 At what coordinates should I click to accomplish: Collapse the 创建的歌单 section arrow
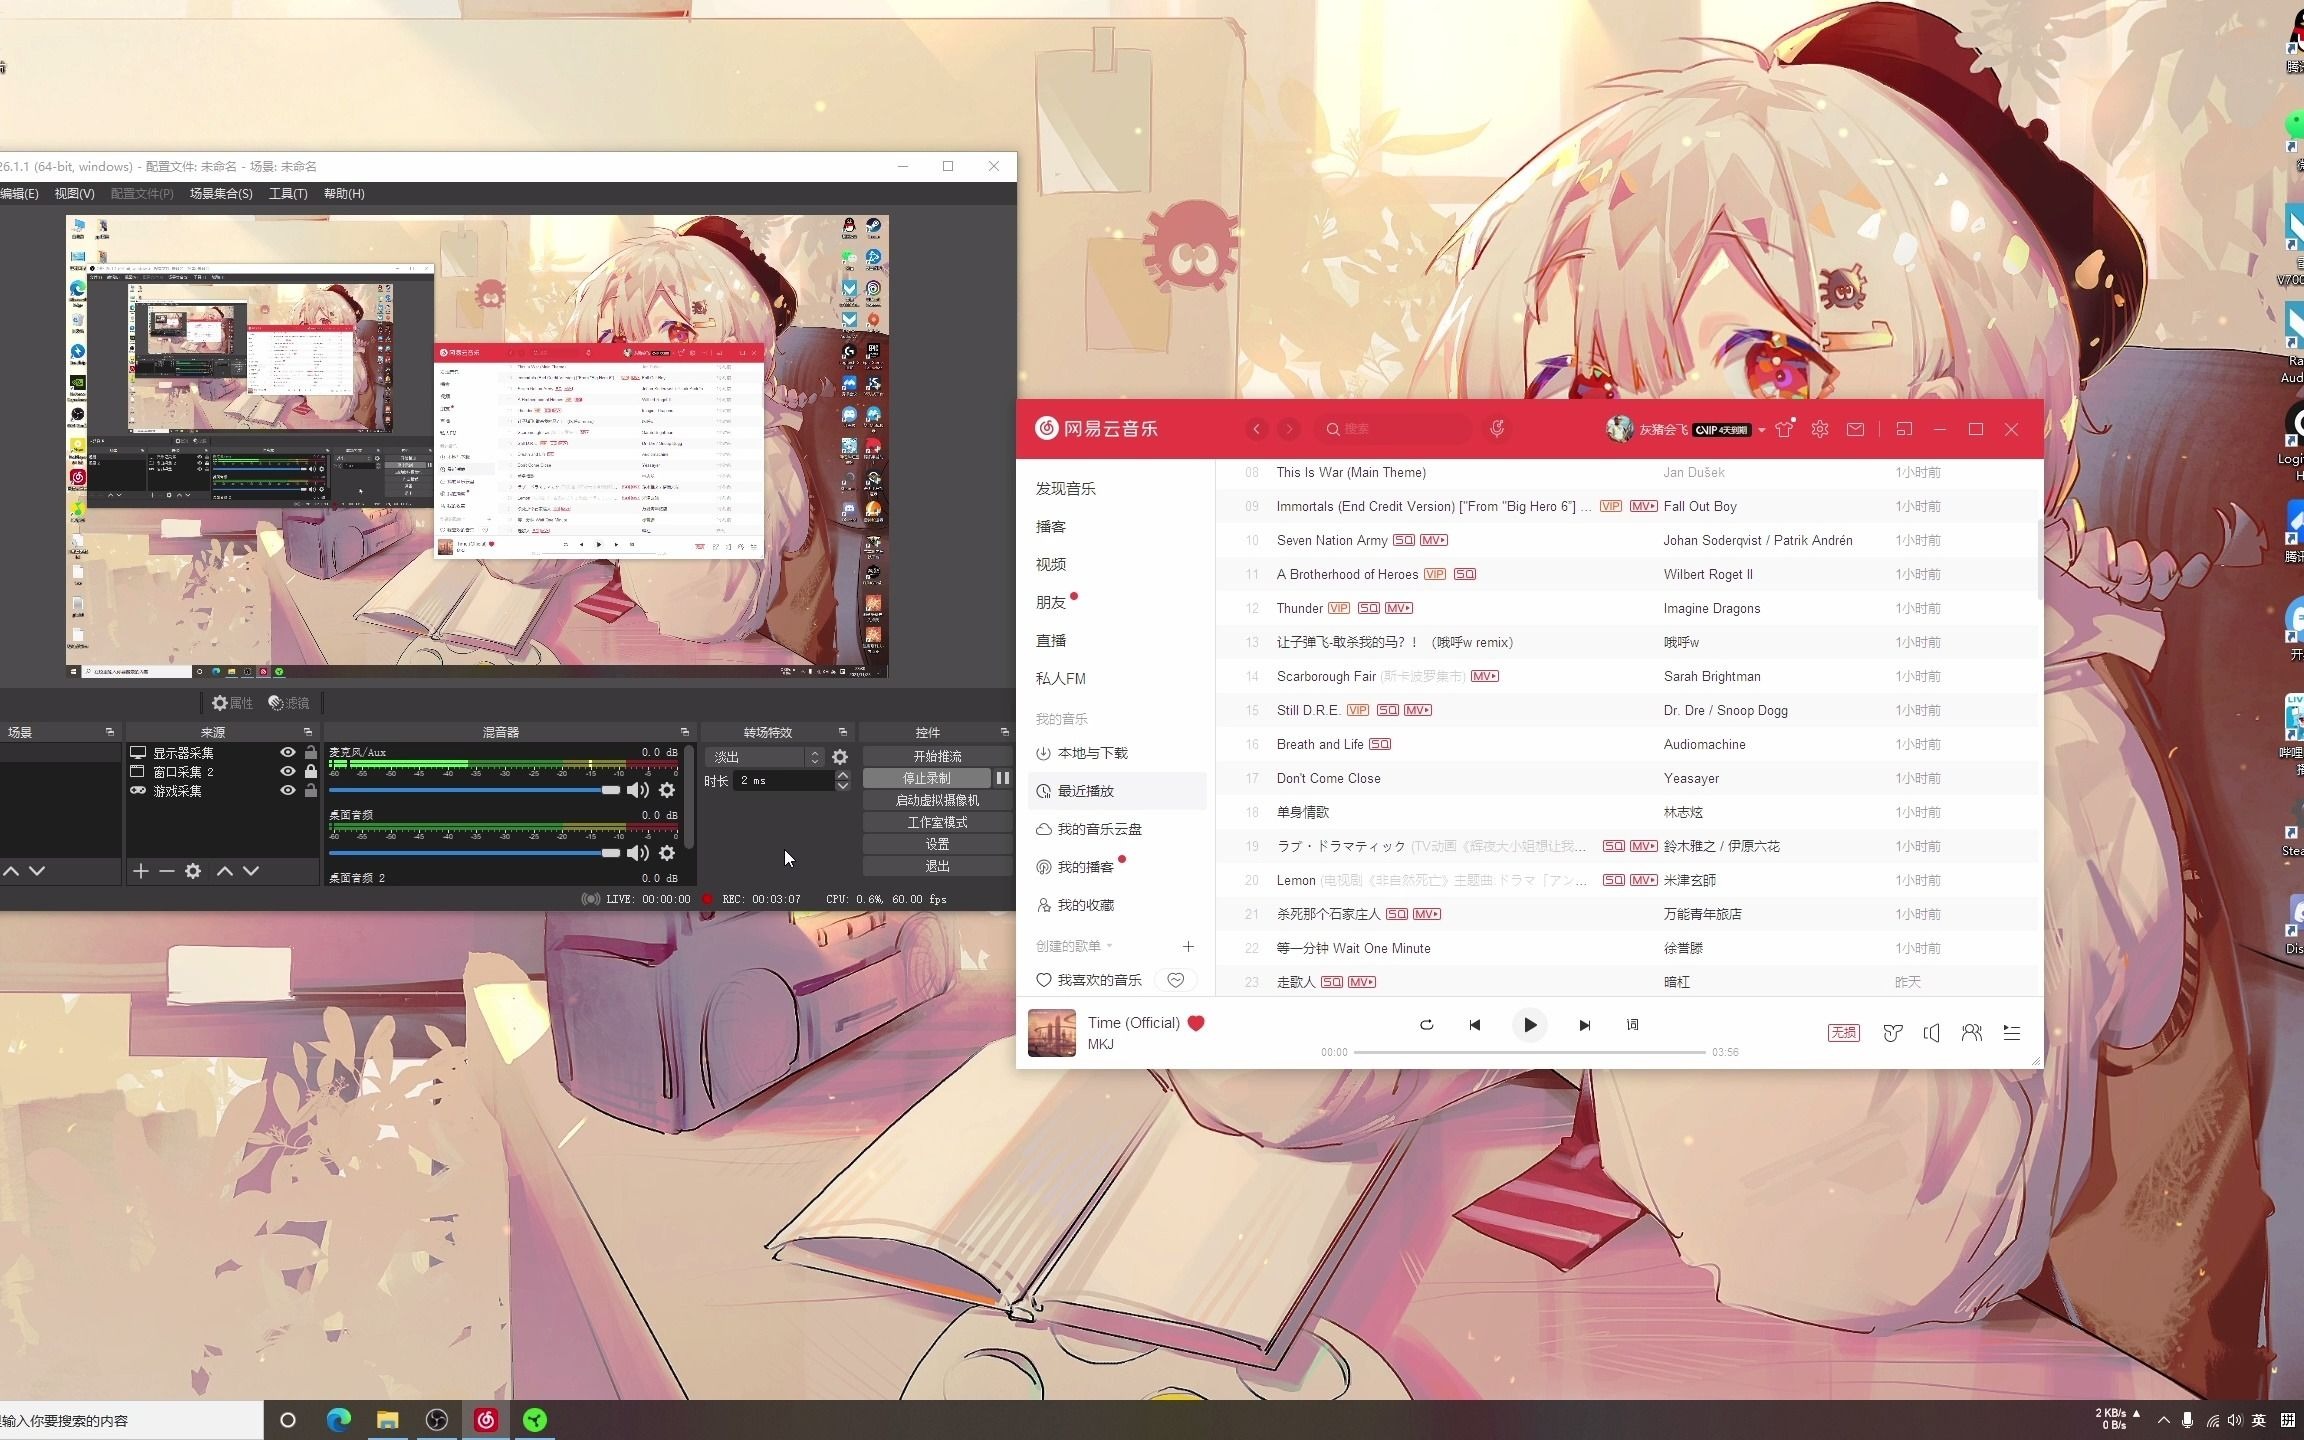pyautogui.click(x=1109, y=946)
